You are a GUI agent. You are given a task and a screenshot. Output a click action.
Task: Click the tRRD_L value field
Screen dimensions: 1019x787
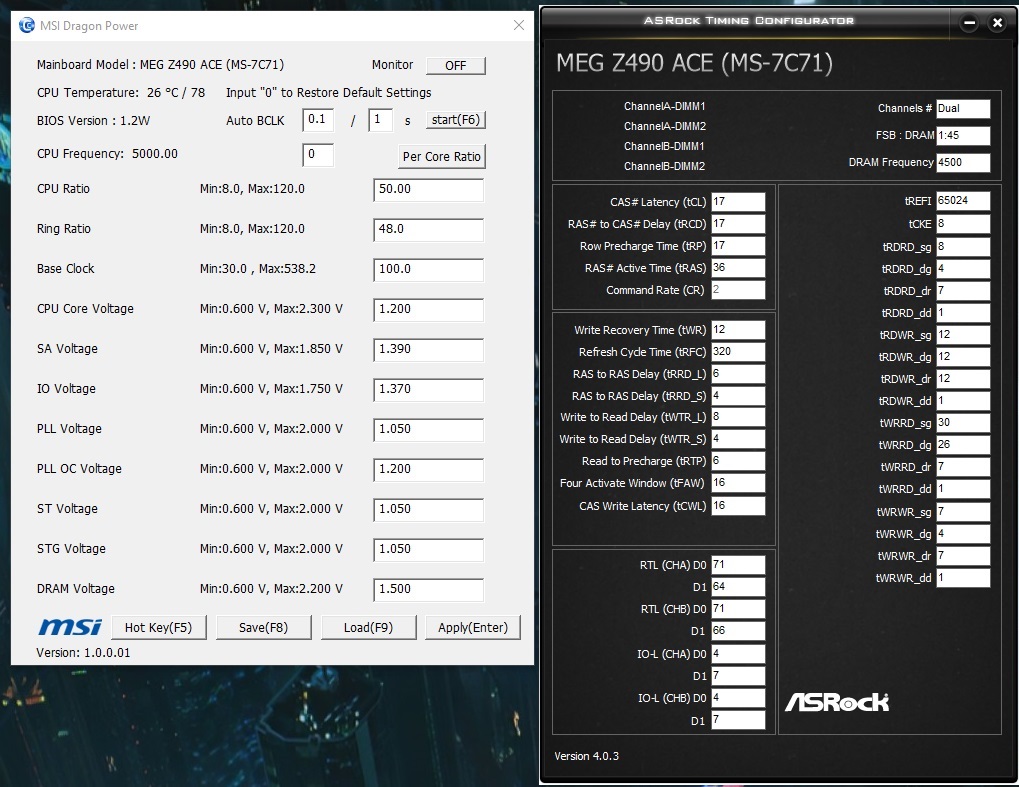[738, 374]
